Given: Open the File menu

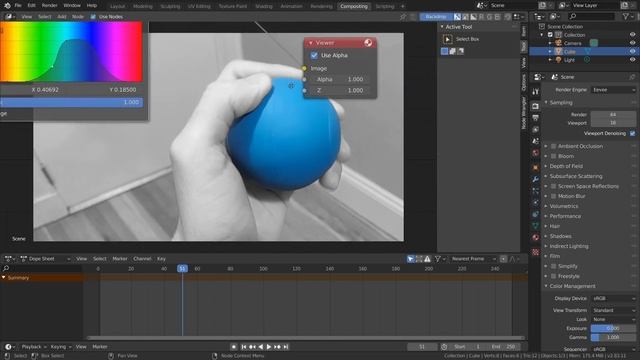Looking at the screenshot, I should coord(18,6).
